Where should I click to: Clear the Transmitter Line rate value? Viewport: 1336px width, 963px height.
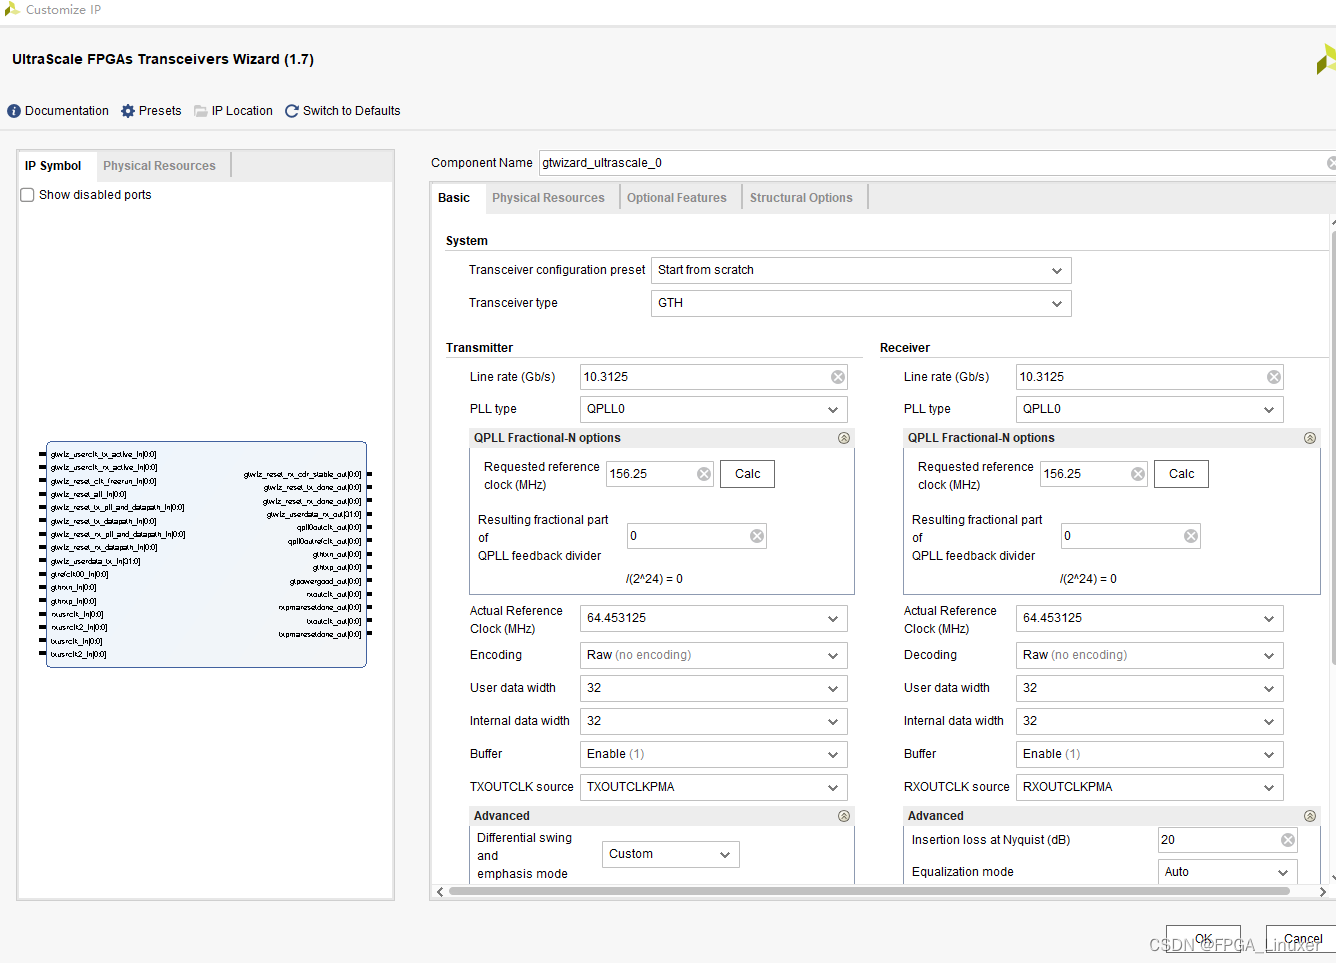click(x=838, y=377)
